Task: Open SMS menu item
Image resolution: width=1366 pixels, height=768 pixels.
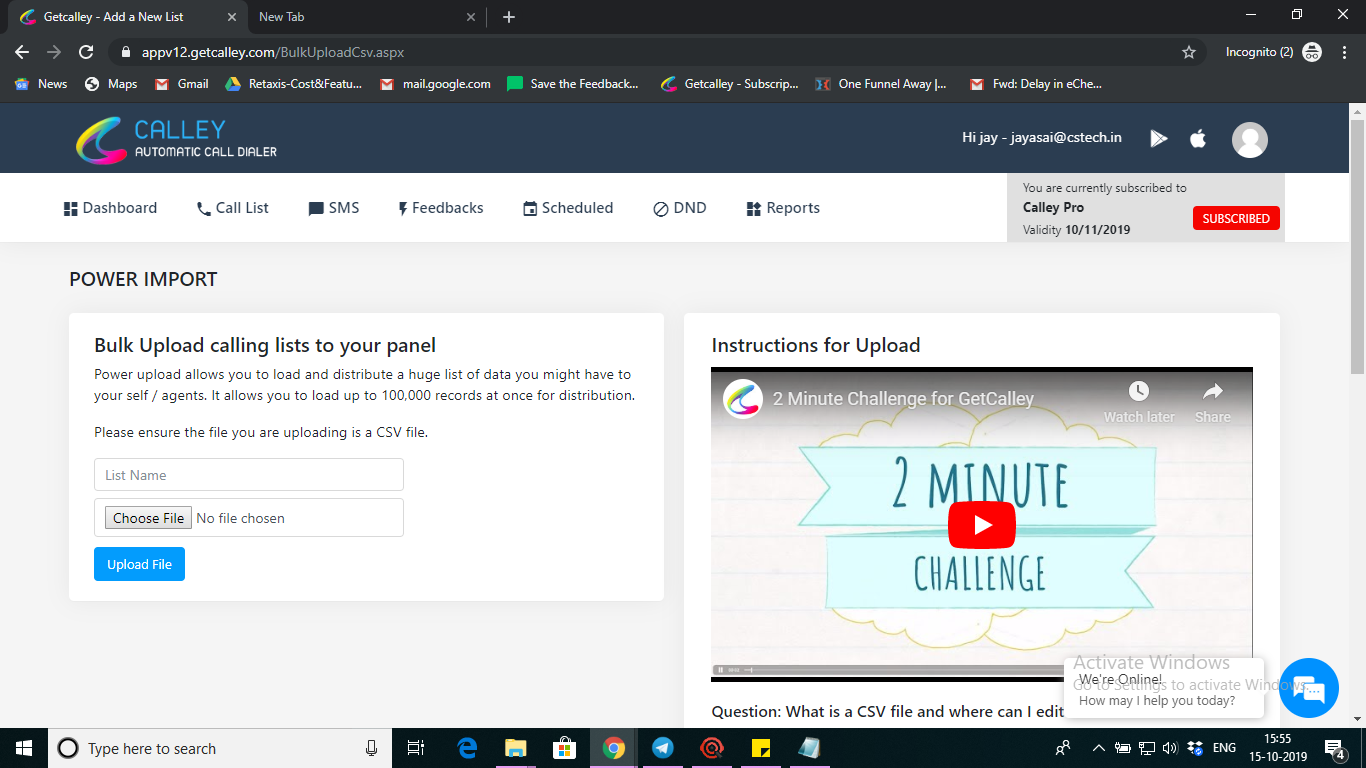Action: [334, 208]
